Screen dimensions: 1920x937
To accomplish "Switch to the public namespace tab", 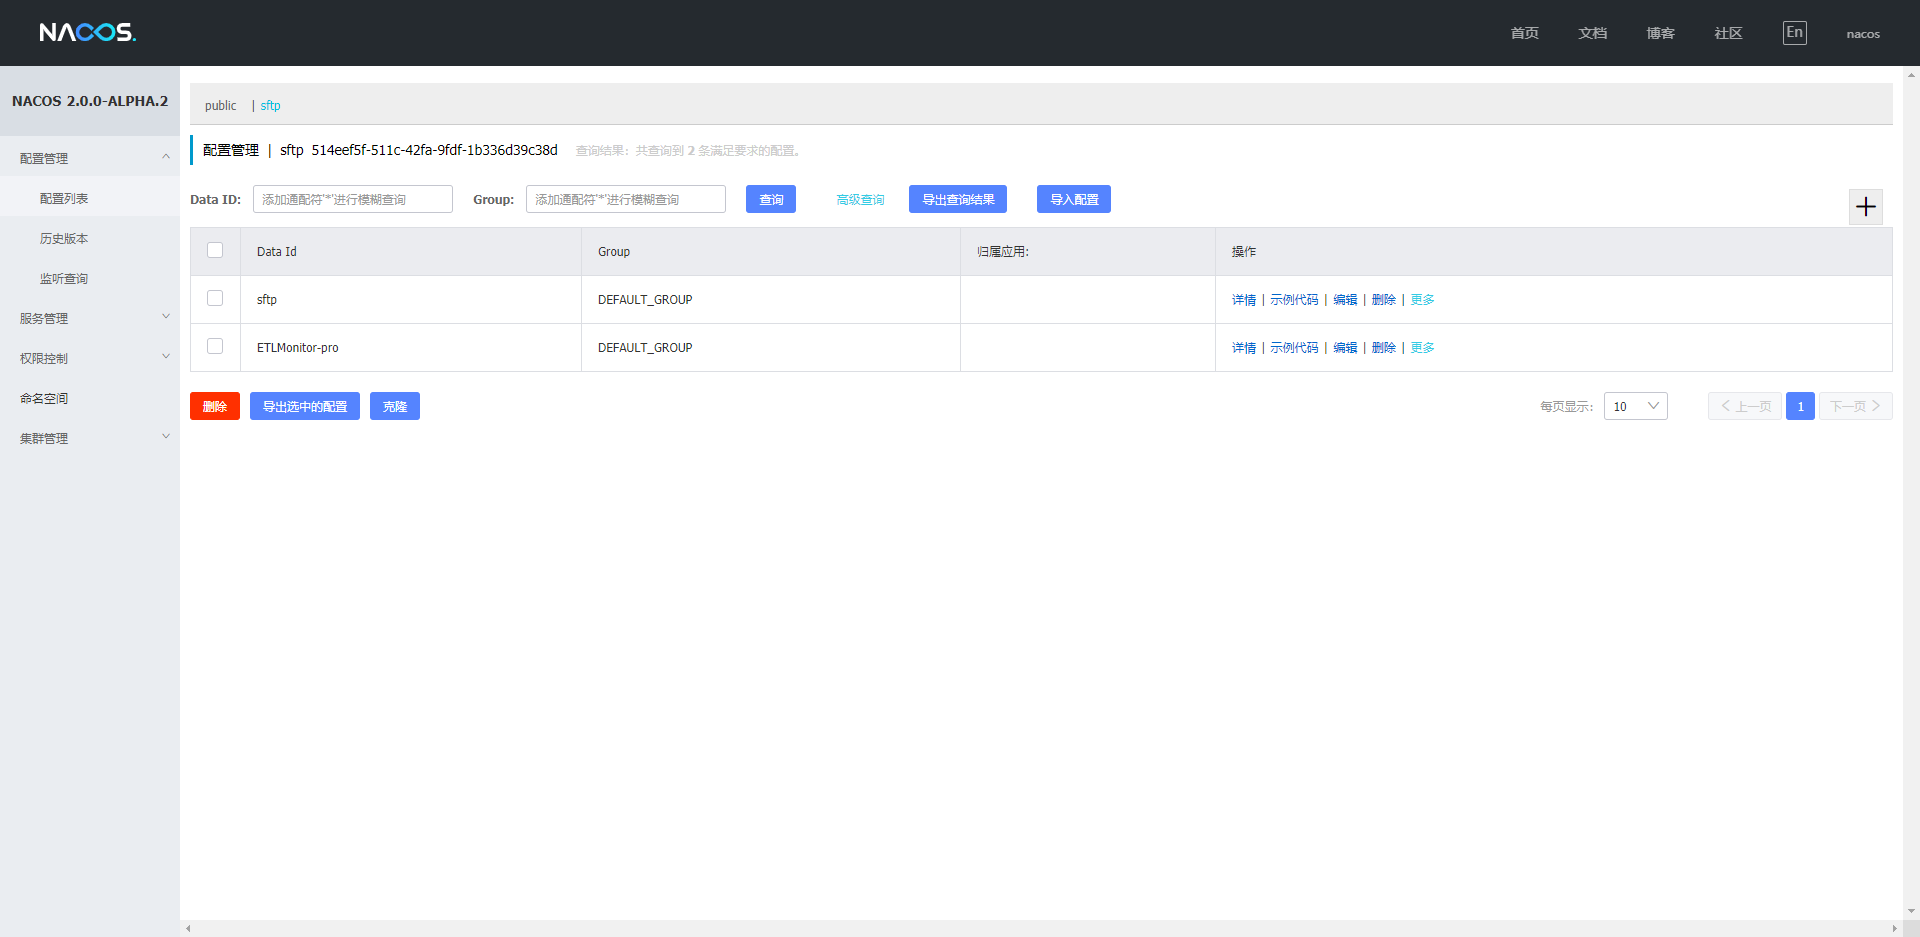I will 220,105.
